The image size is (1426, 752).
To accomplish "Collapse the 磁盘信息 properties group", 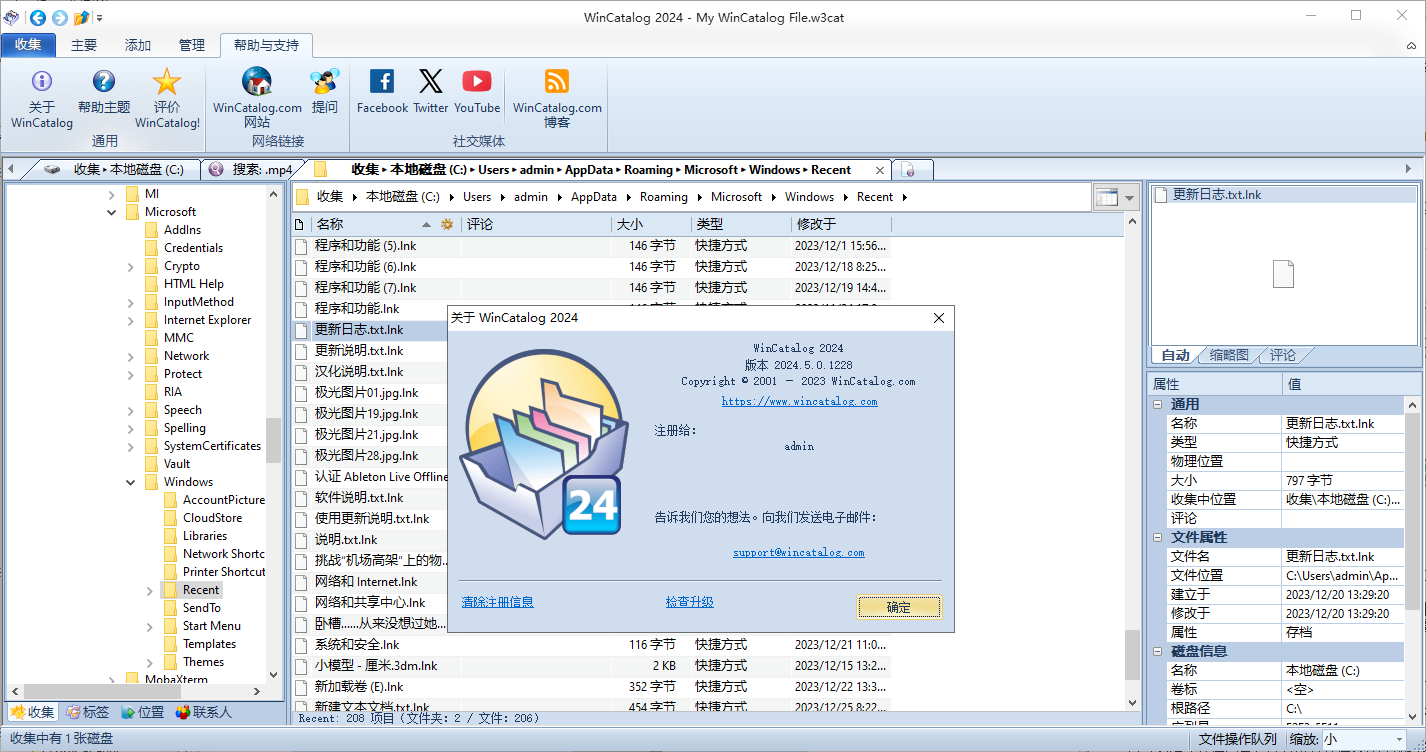I will tap(1158, 651).
